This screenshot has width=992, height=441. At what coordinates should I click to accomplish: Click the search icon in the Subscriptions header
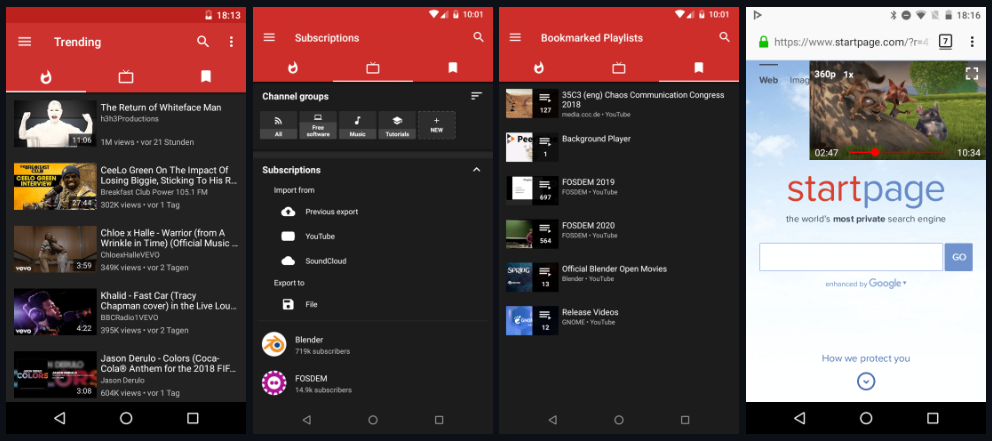point(478,38)
